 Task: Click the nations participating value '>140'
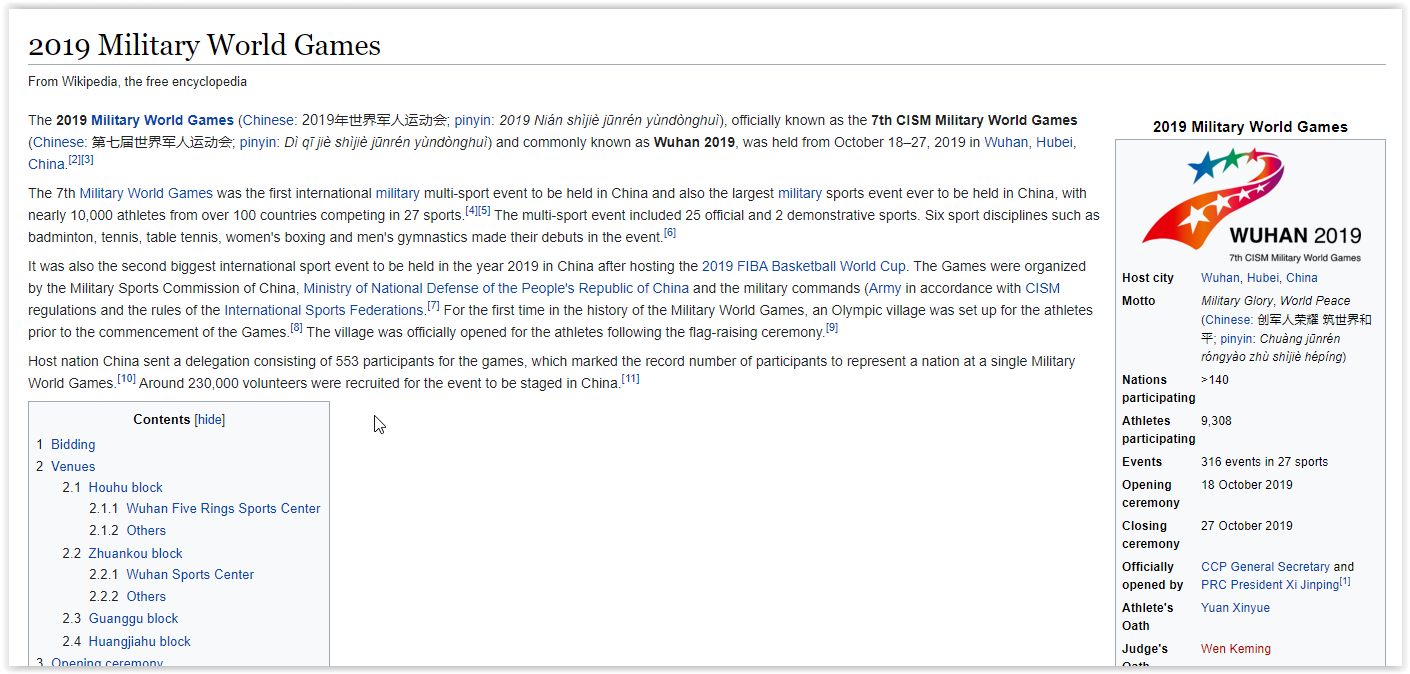[x=1215, y=380]
